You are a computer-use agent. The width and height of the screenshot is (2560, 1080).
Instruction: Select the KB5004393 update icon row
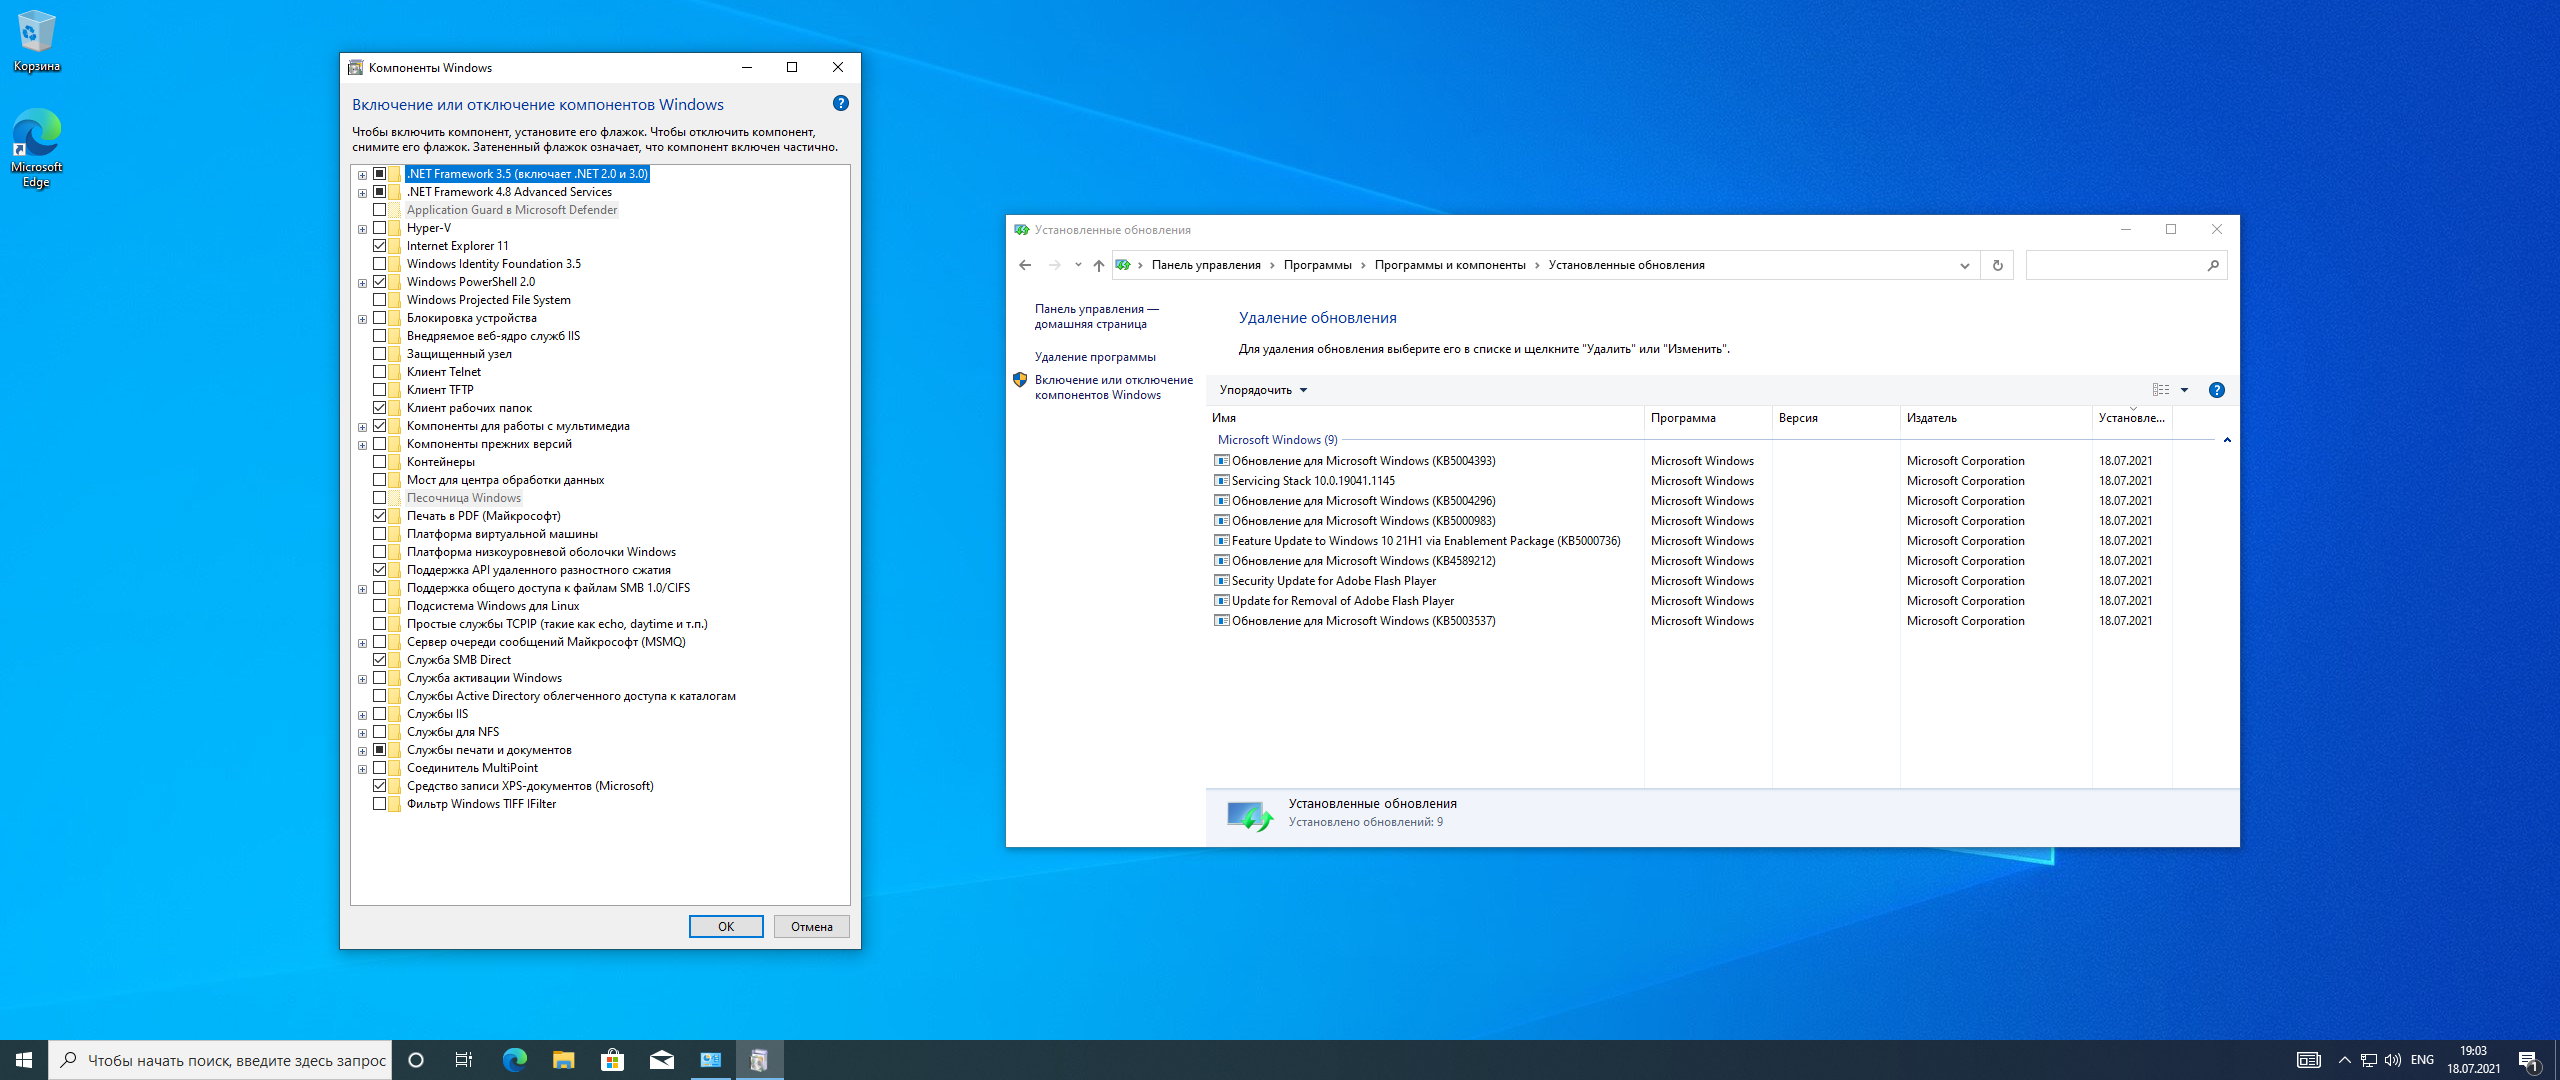(x=1221, y=461)
